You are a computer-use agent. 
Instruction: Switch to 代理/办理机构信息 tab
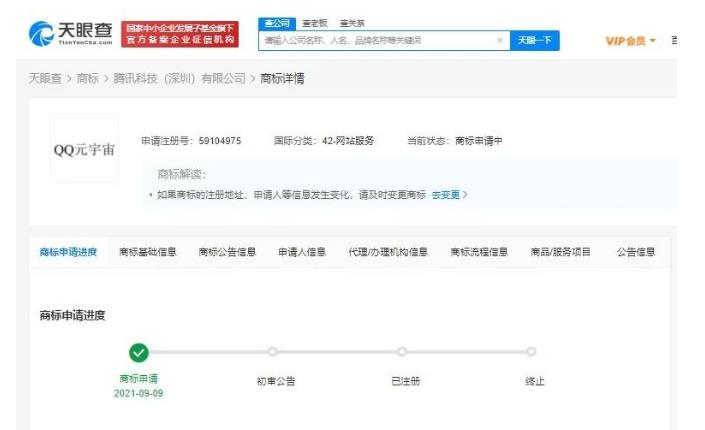388,252
